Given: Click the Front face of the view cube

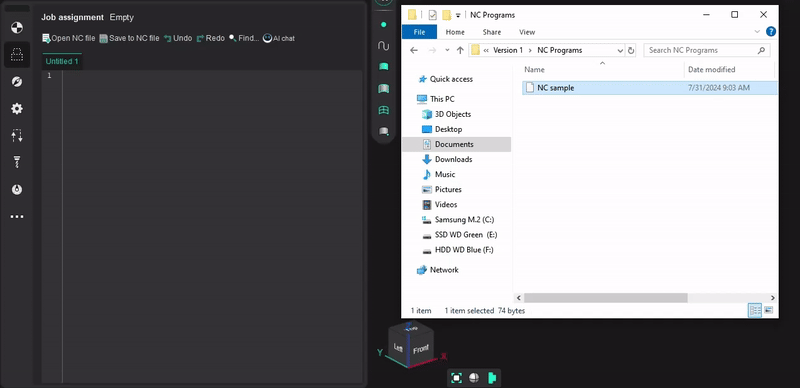Looking at the screenshot, I should [x=421, y=350].
